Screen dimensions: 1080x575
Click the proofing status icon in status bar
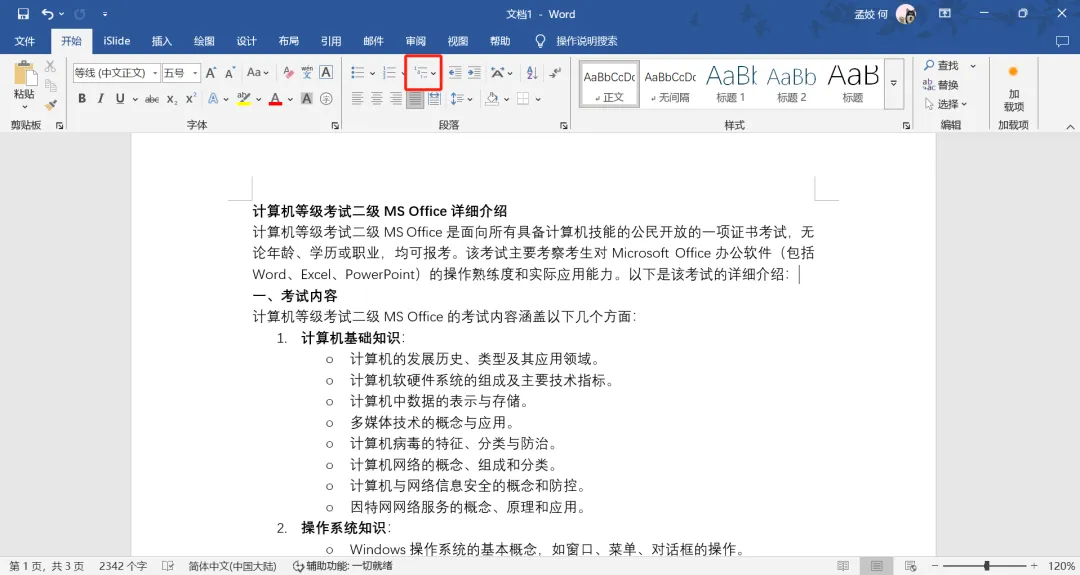[x=167, y=566]
